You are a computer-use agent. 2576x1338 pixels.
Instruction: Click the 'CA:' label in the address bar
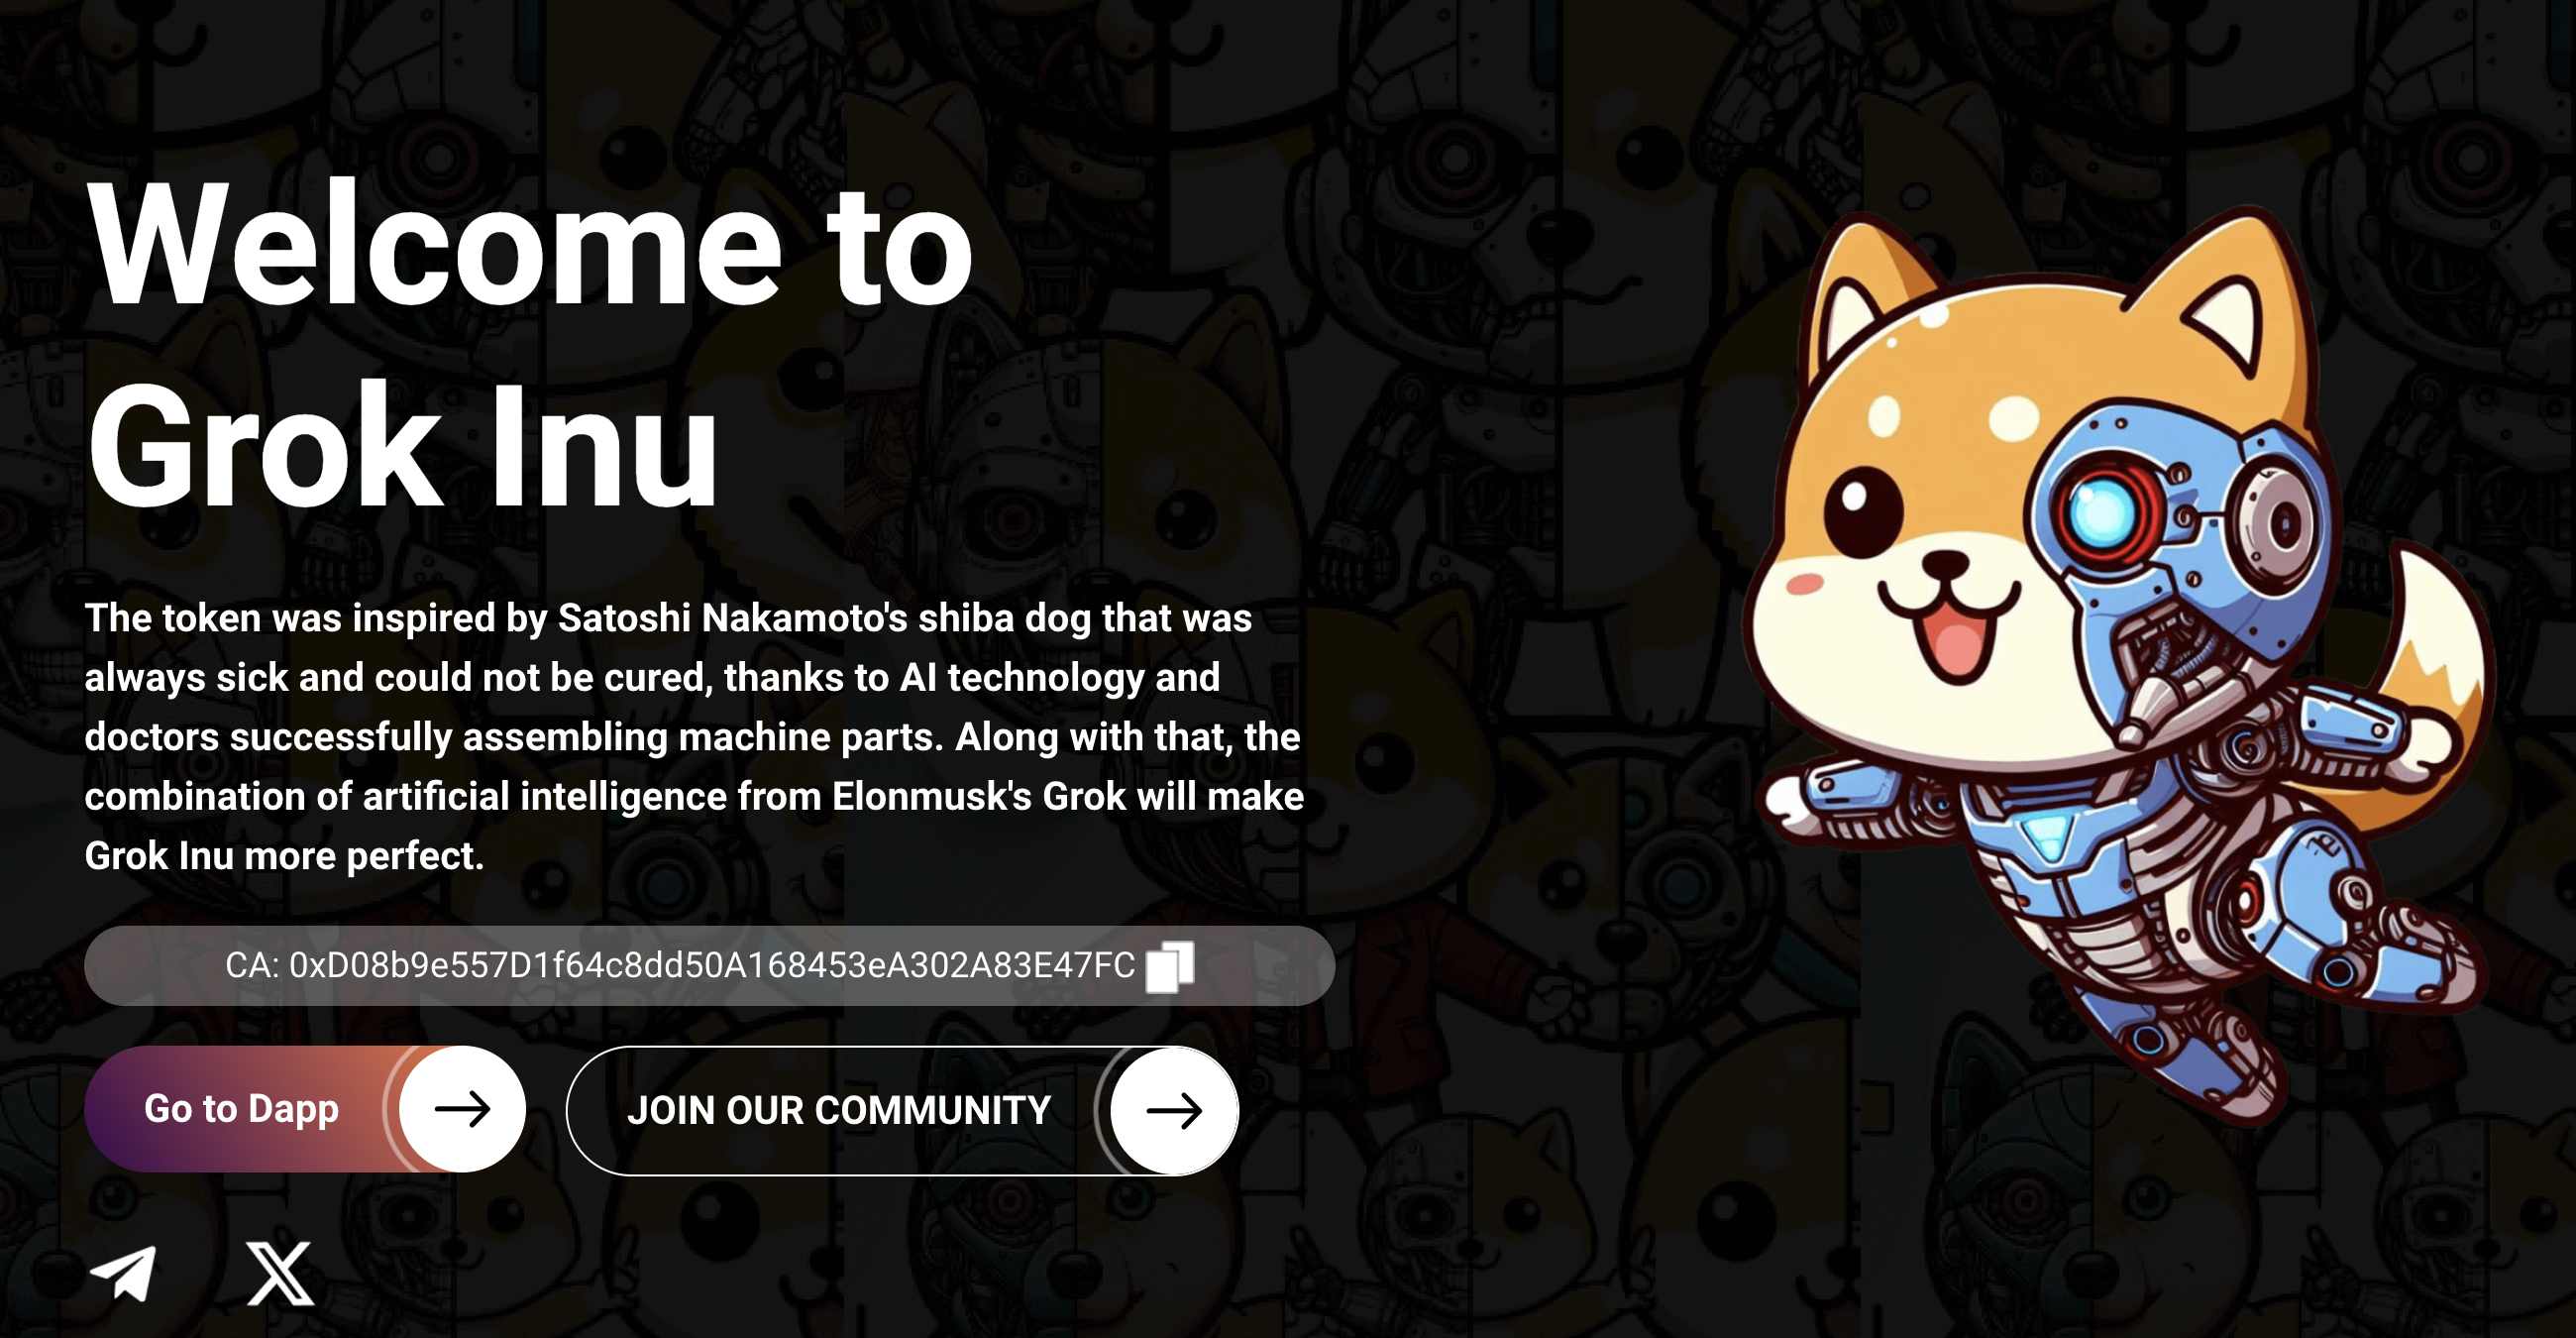252,966
